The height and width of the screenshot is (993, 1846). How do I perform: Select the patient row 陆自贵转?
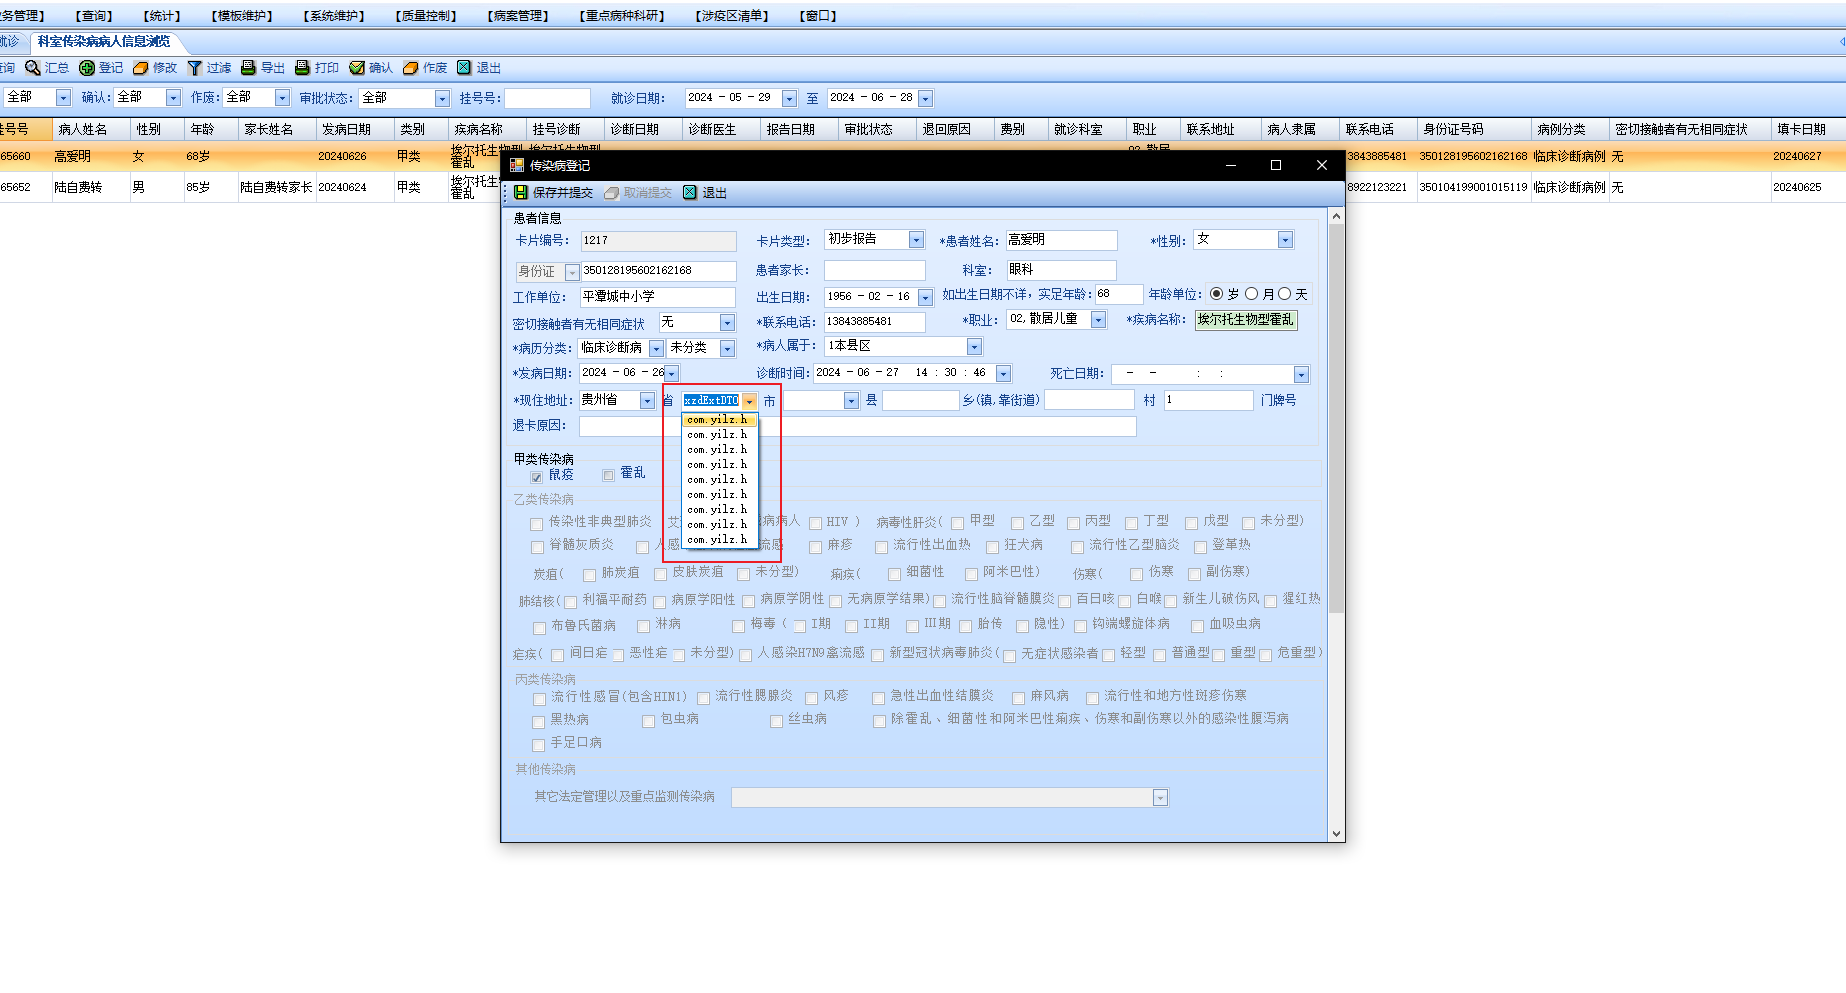click(923, 187)
